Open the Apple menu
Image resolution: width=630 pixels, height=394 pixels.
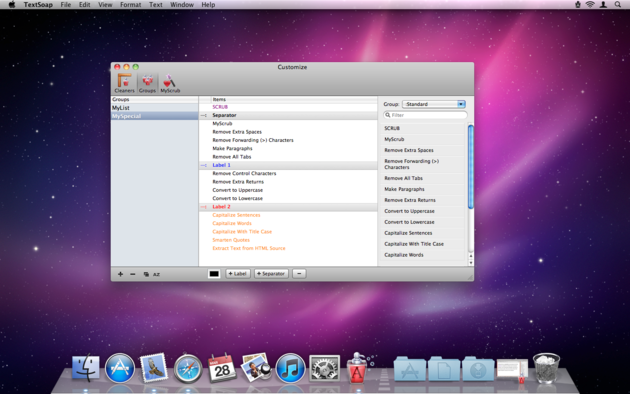tap(12, 4)
